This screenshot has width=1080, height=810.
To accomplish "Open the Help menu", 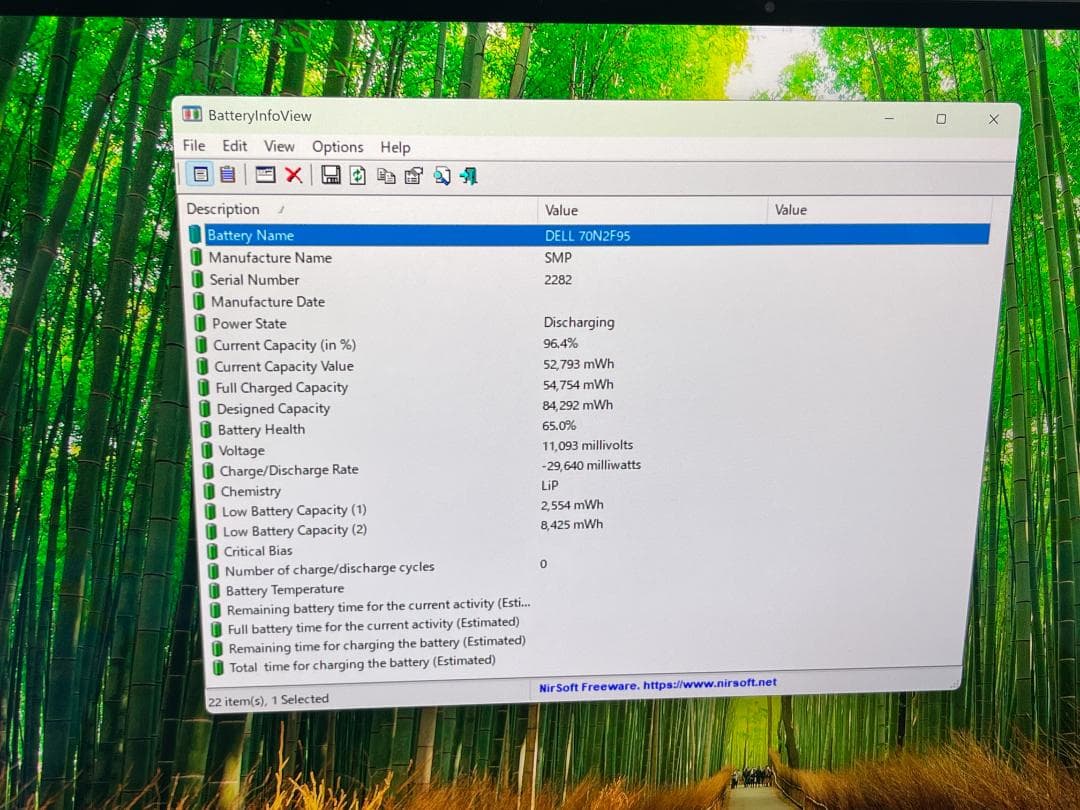I will [395, 147].
